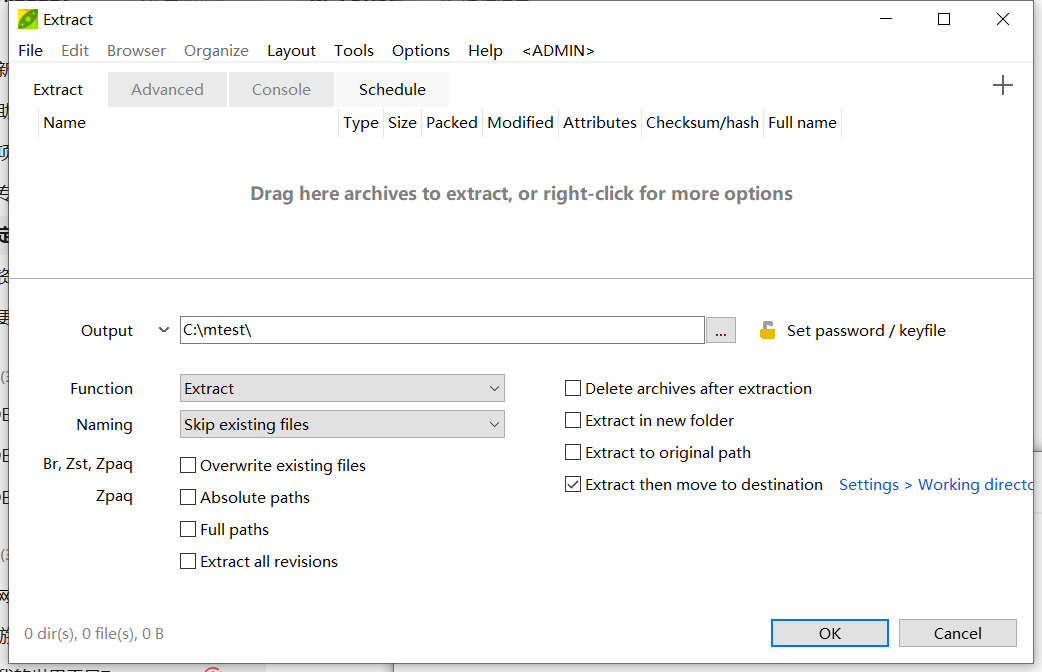Open the Options menu
Image resolution: width=1042 pixels, height=672 pixels.
[x=421, y=51]
